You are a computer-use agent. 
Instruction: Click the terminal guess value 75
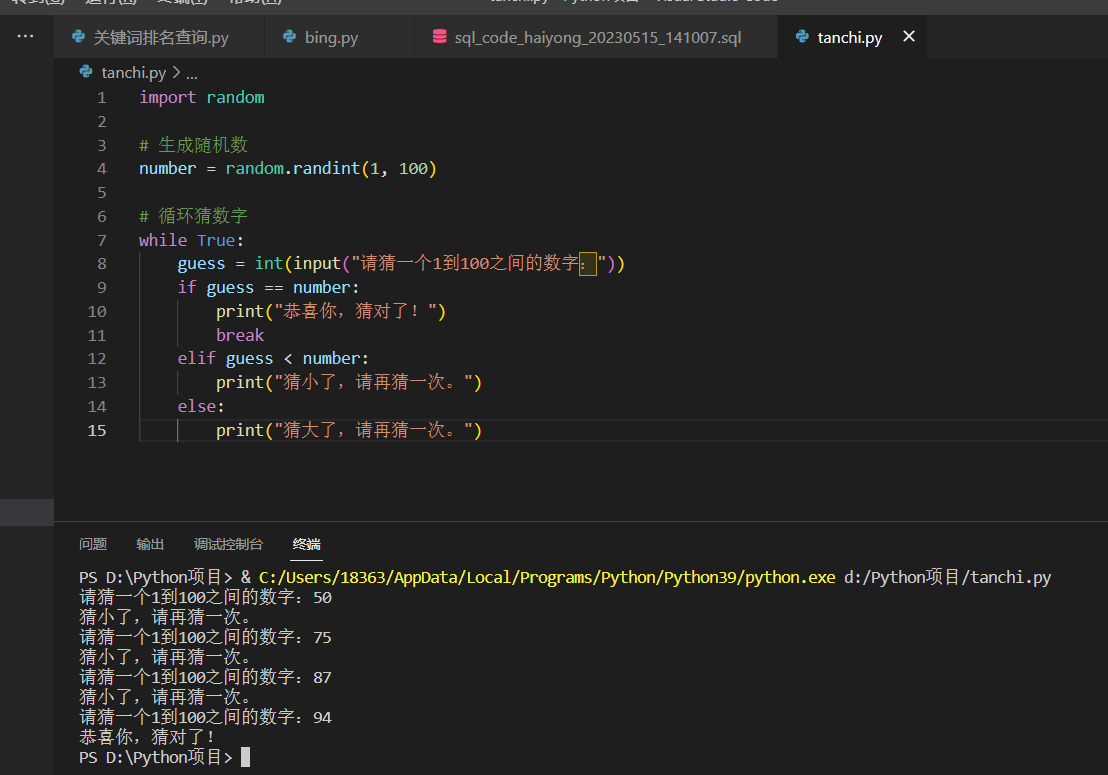coord(322,637)
